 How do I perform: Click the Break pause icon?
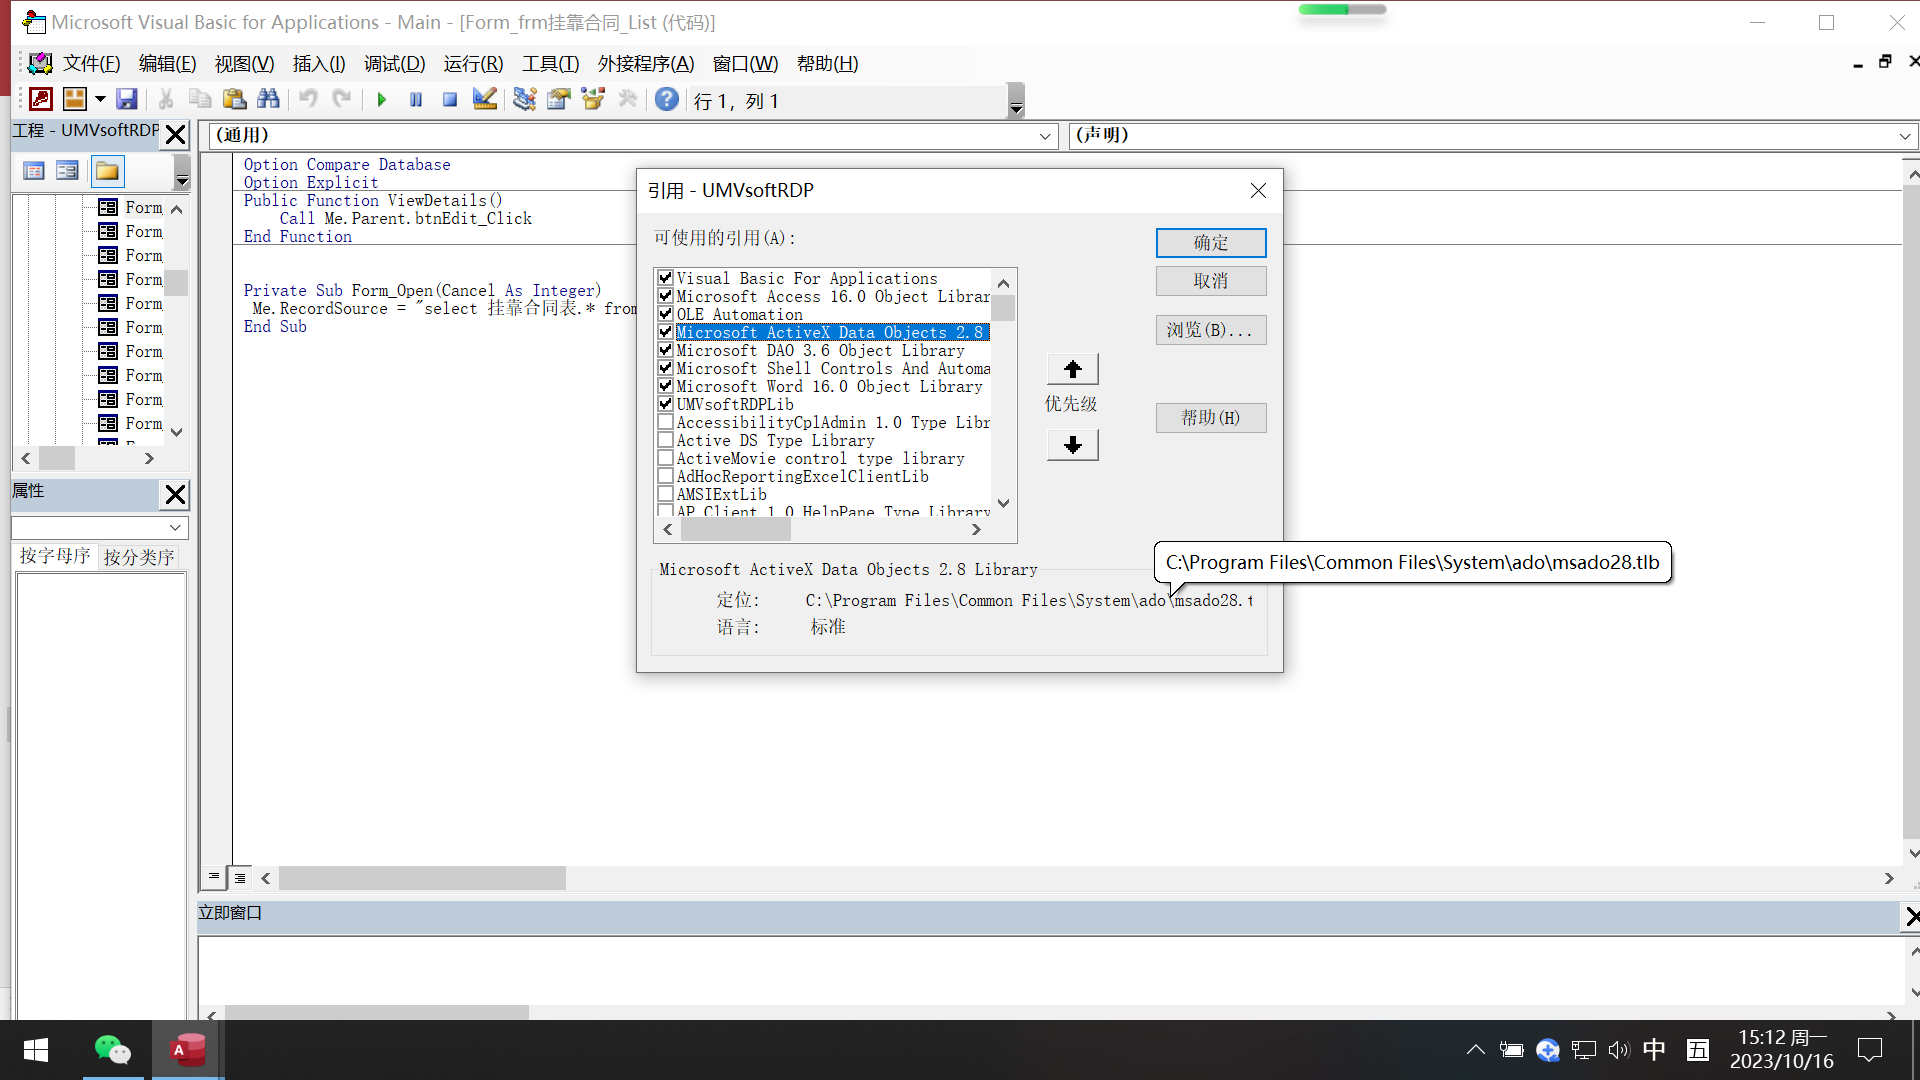(x=416, y=99)
